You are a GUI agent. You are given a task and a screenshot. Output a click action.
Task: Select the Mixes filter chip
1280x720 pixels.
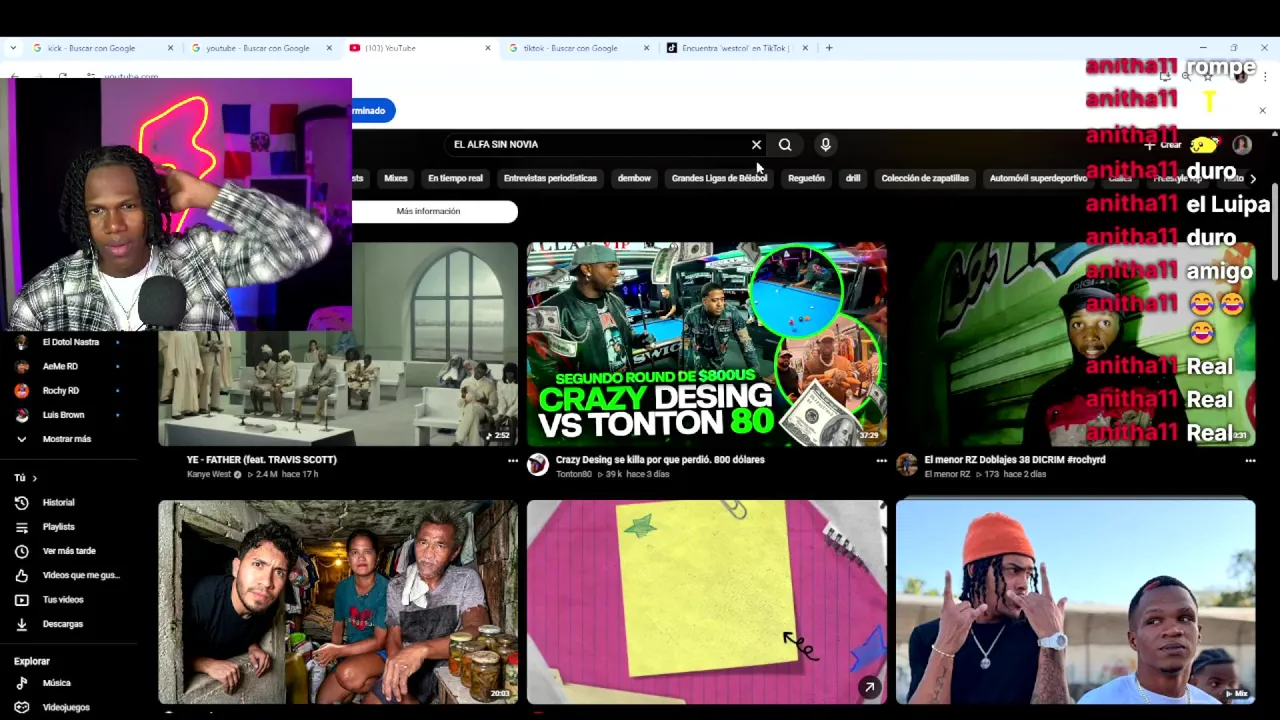point(396,178)
